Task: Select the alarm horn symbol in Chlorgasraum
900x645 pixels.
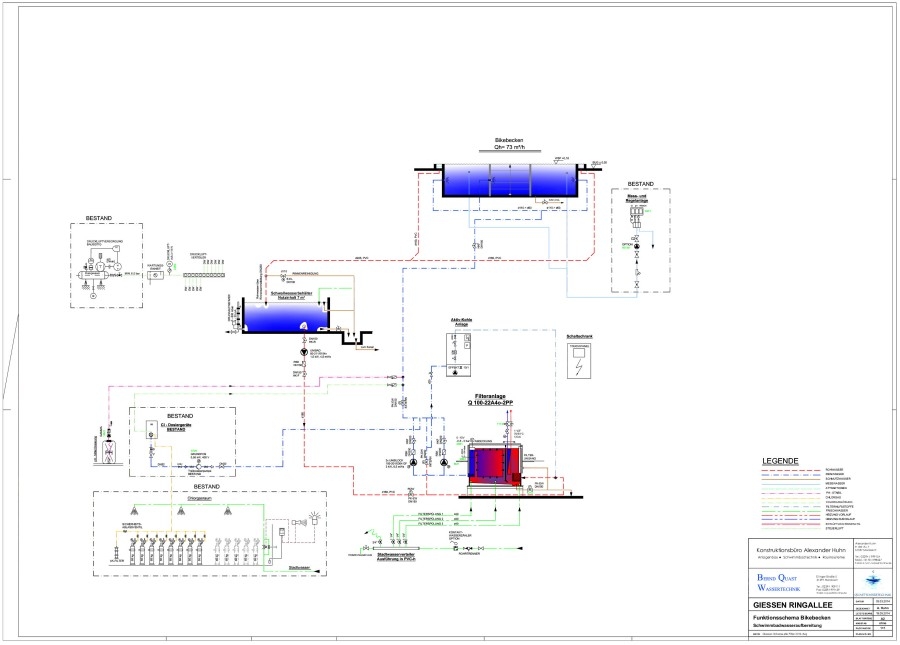Action: [x=297, y=523]
